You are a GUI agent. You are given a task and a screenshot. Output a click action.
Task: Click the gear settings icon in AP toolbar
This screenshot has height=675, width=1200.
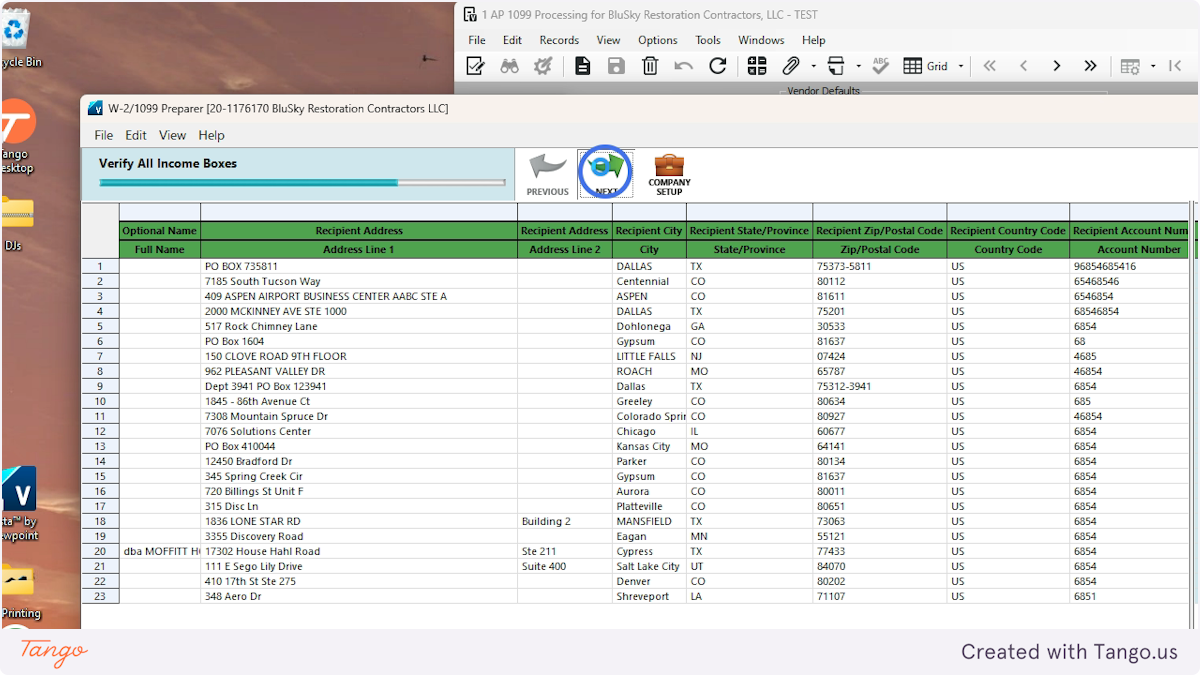[543, 66]
